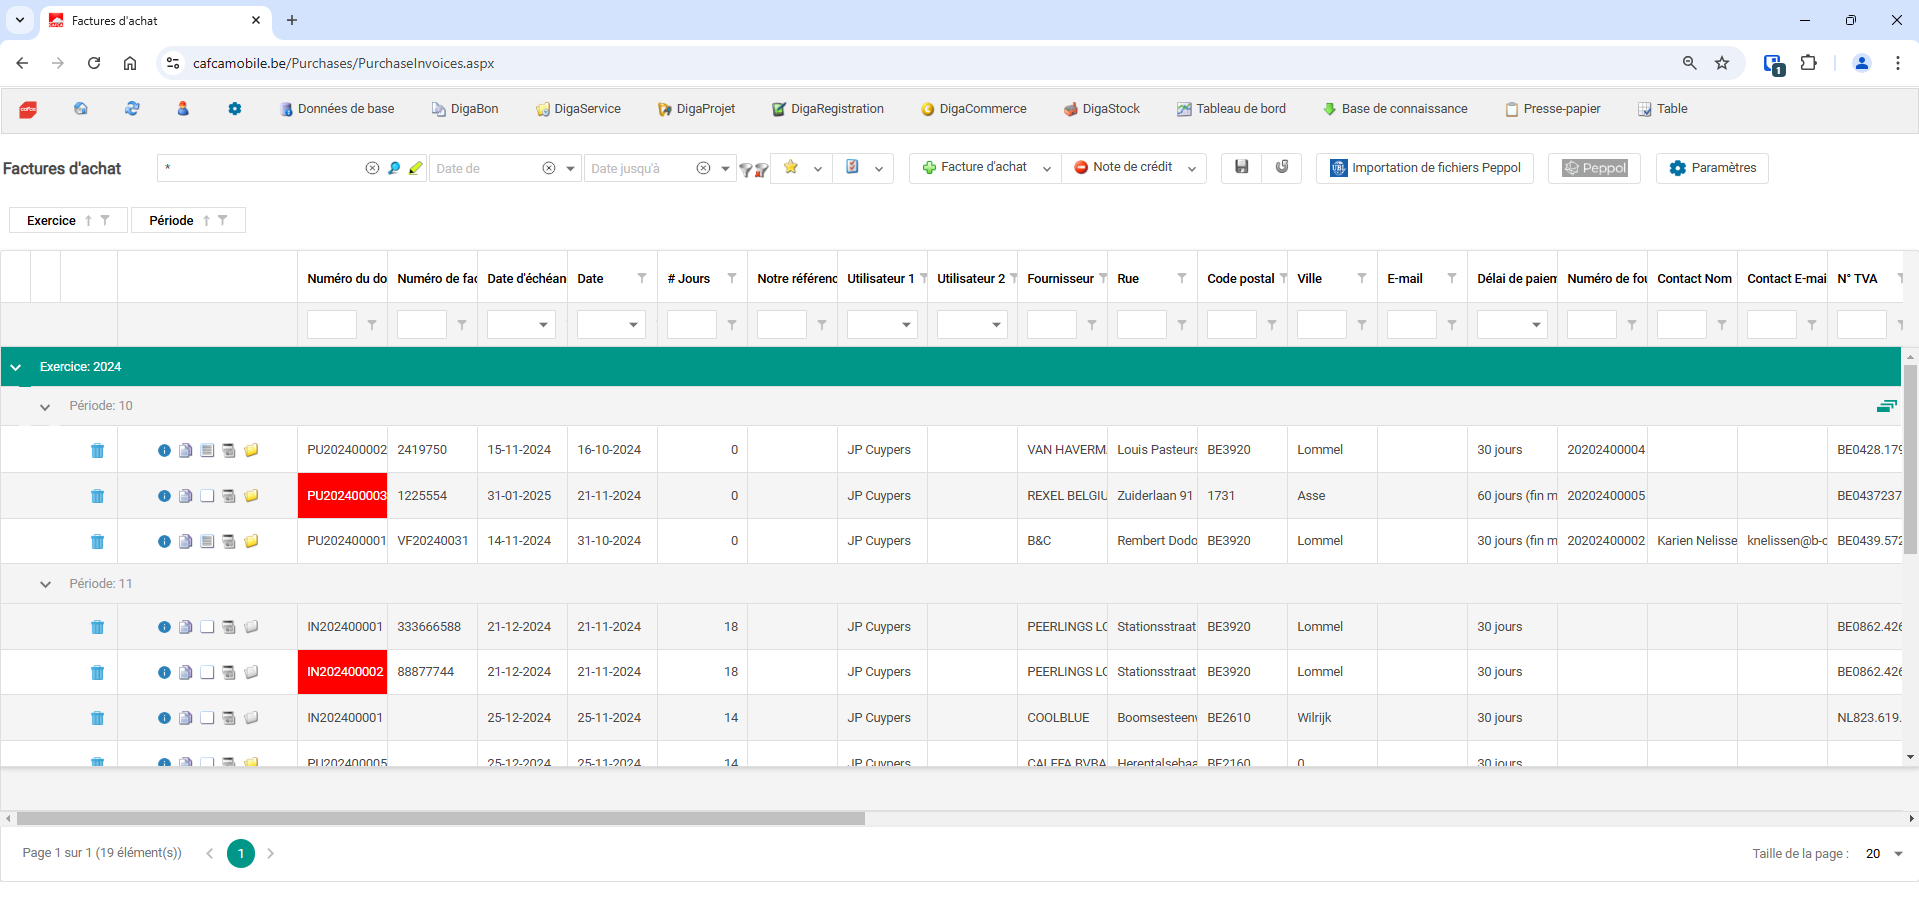This screenshot has height=909, width=1919.
Task: Click the Note de crédit button
Action: pos(1123,168)
